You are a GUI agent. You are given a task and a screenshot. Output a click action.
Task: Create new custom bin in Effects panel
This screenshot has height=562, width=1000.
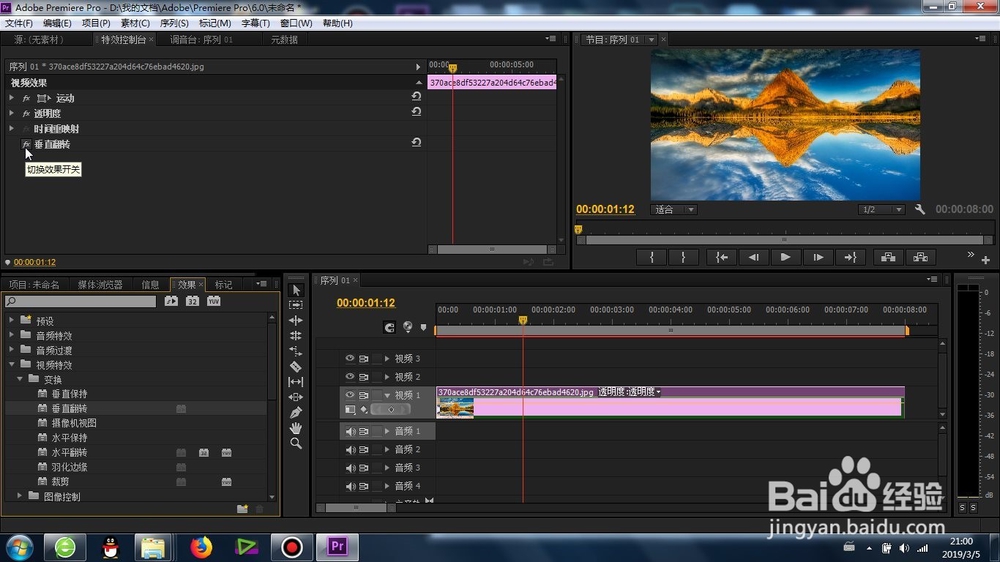coord(242,509)
